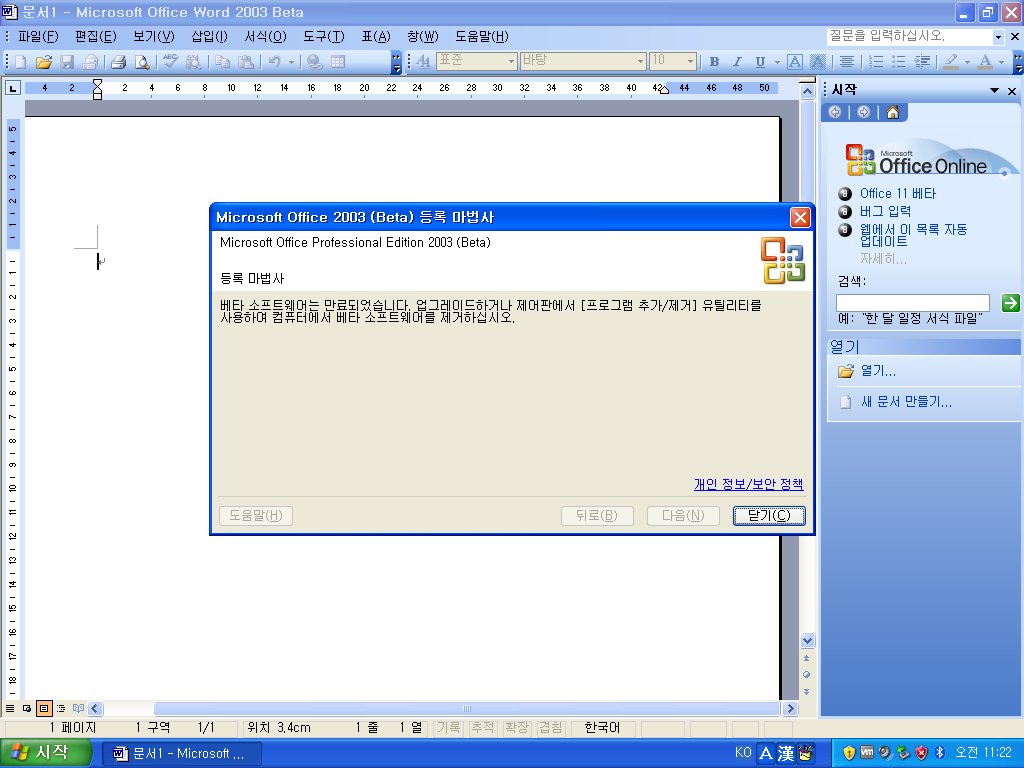This screenshot has width=1024, height=768.
Task: Expand the Highlight color dropdown arrow
Action: click(x=967, y=63)
